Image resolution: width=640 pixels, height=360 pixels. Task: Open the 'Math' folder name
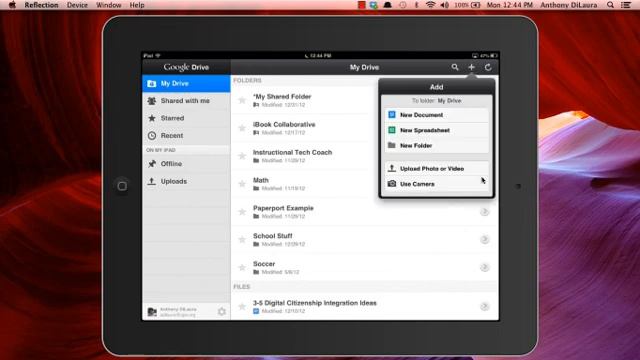click(261, 180)
